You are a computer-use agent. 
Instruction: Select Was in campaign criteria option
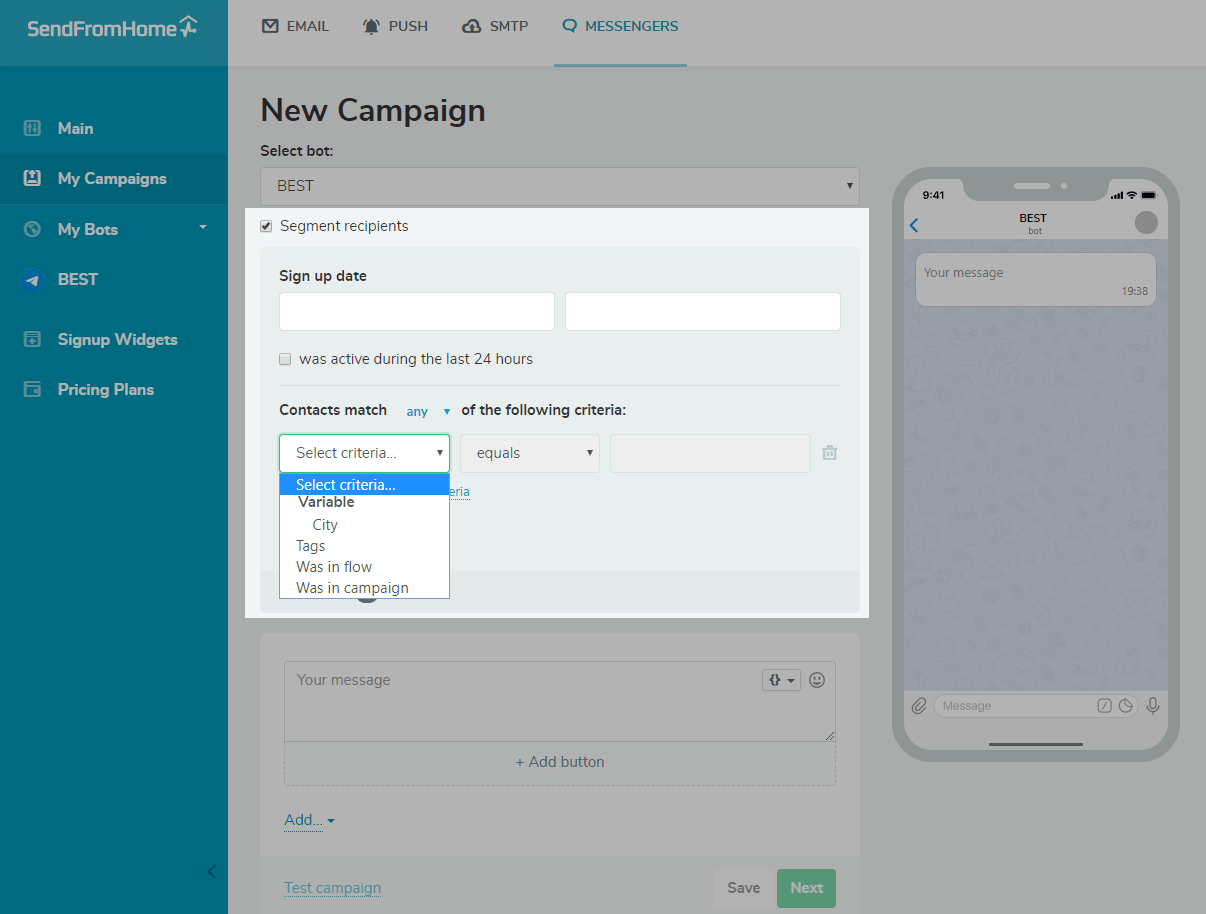(352, 588)
